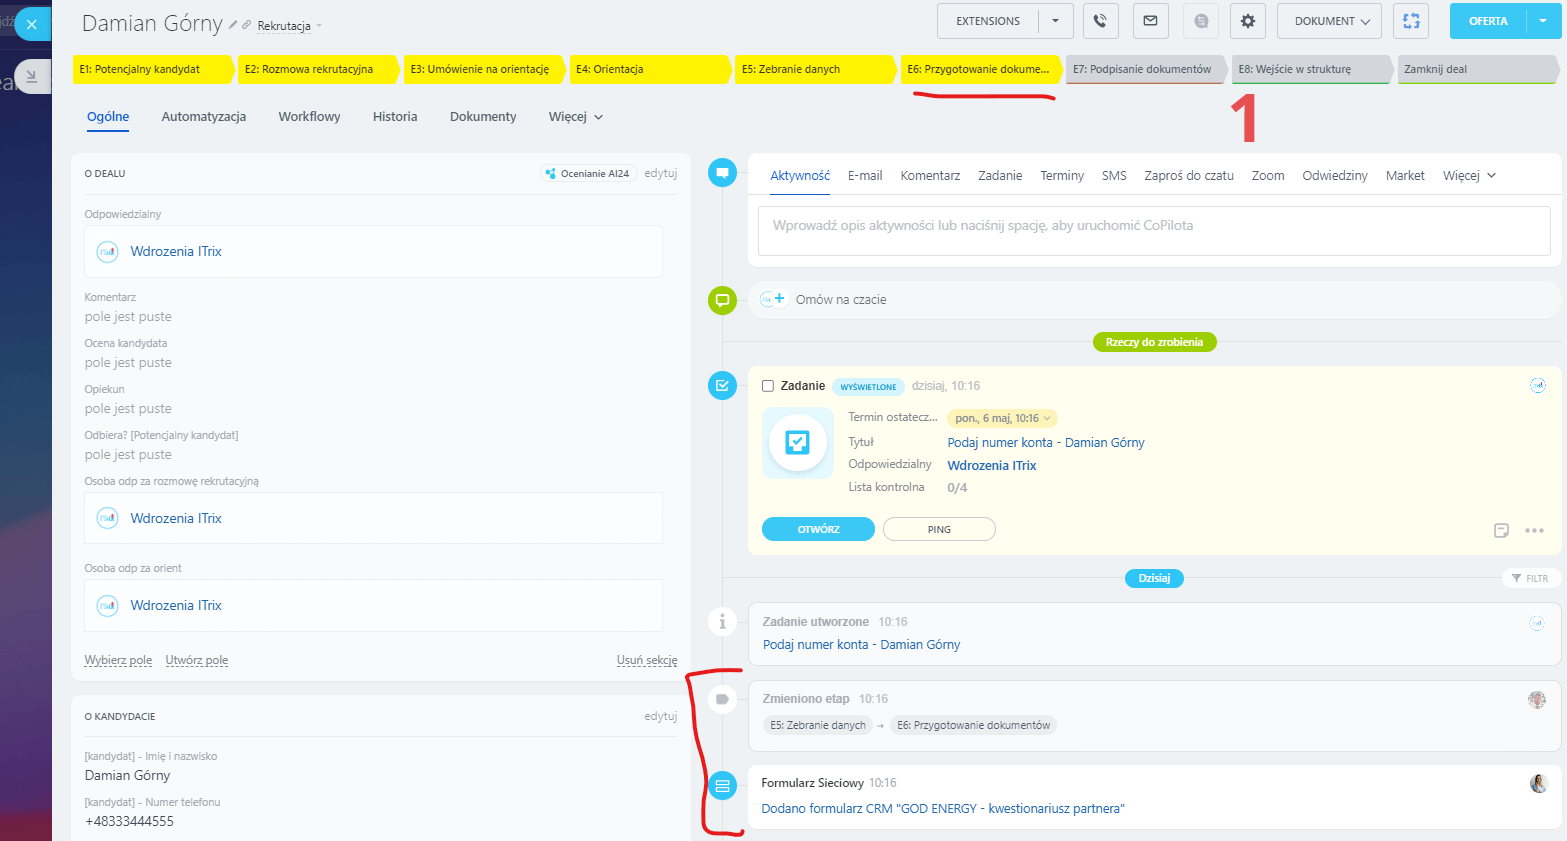Click the three-dots icon on task card

[1534, 531]
